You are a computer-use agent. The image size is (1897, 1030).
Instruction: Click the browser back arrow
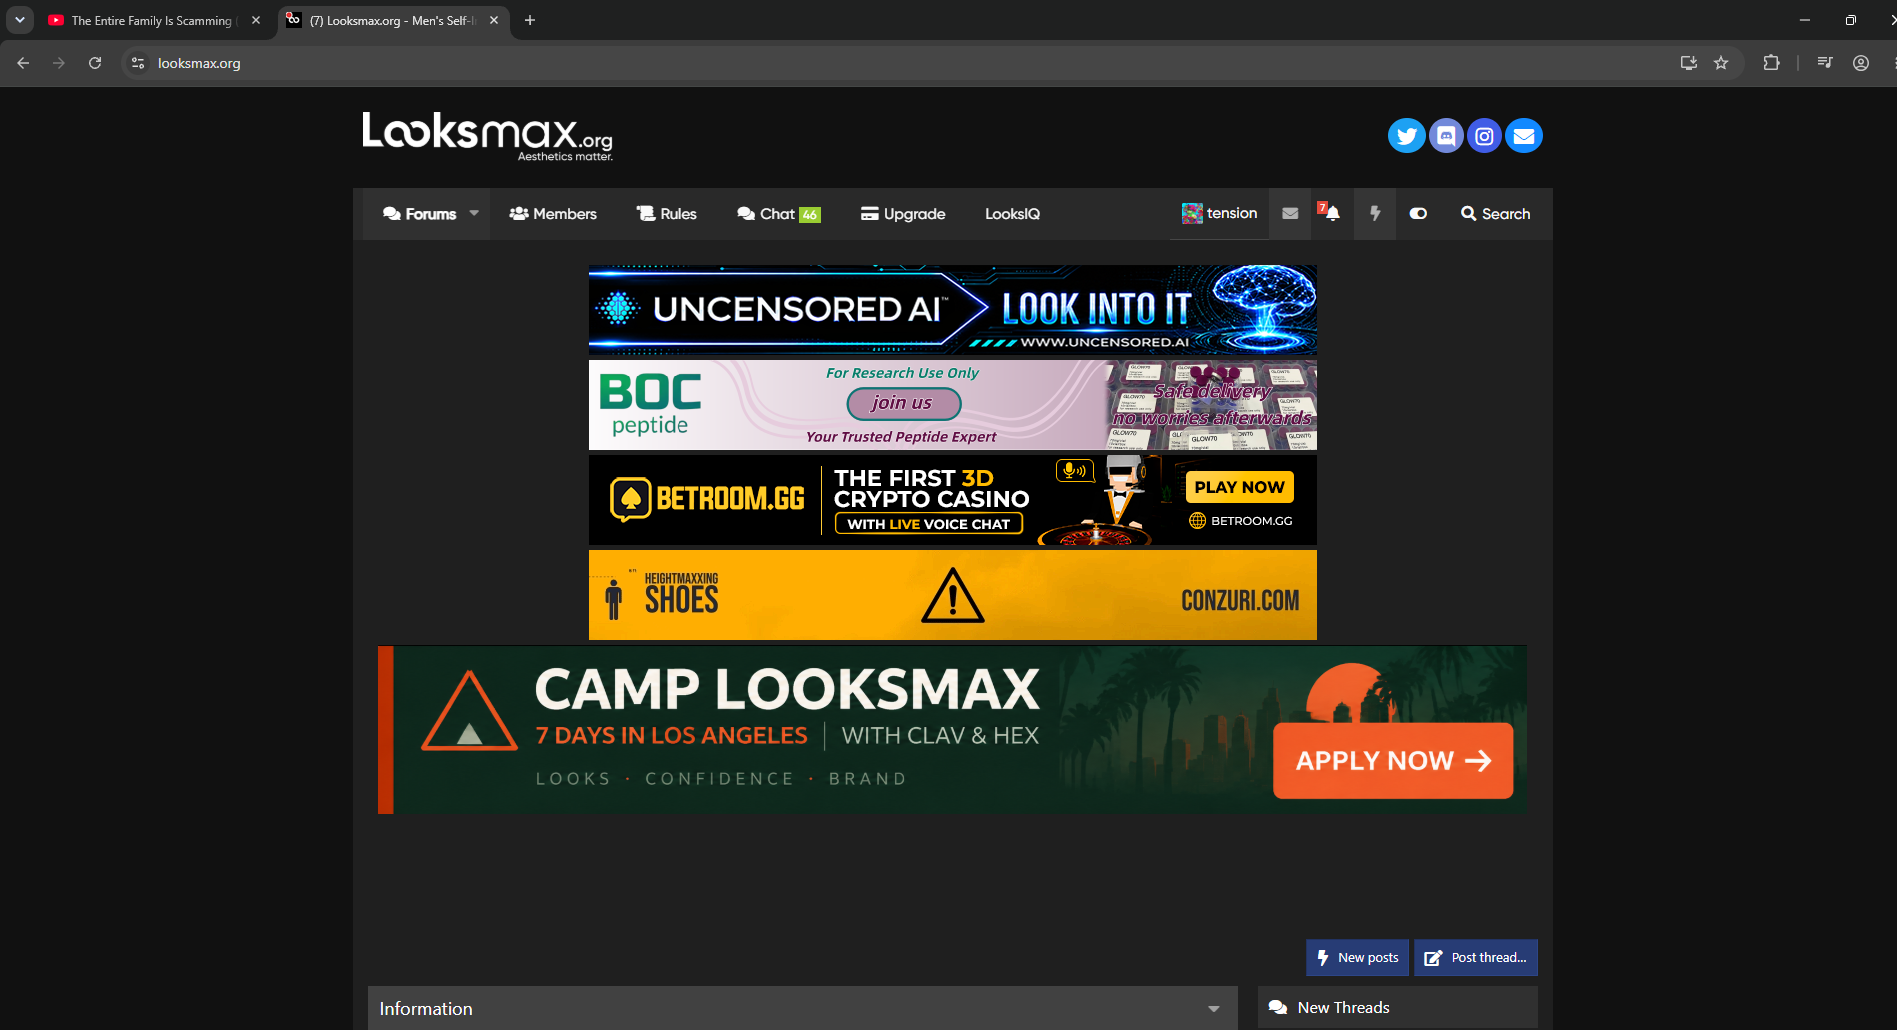[23, 63]
